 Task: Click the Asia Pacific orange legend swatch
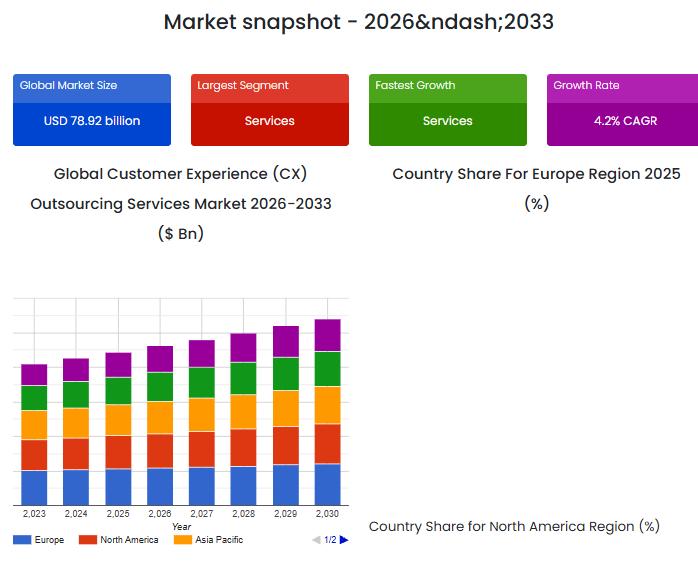point(182,540)
